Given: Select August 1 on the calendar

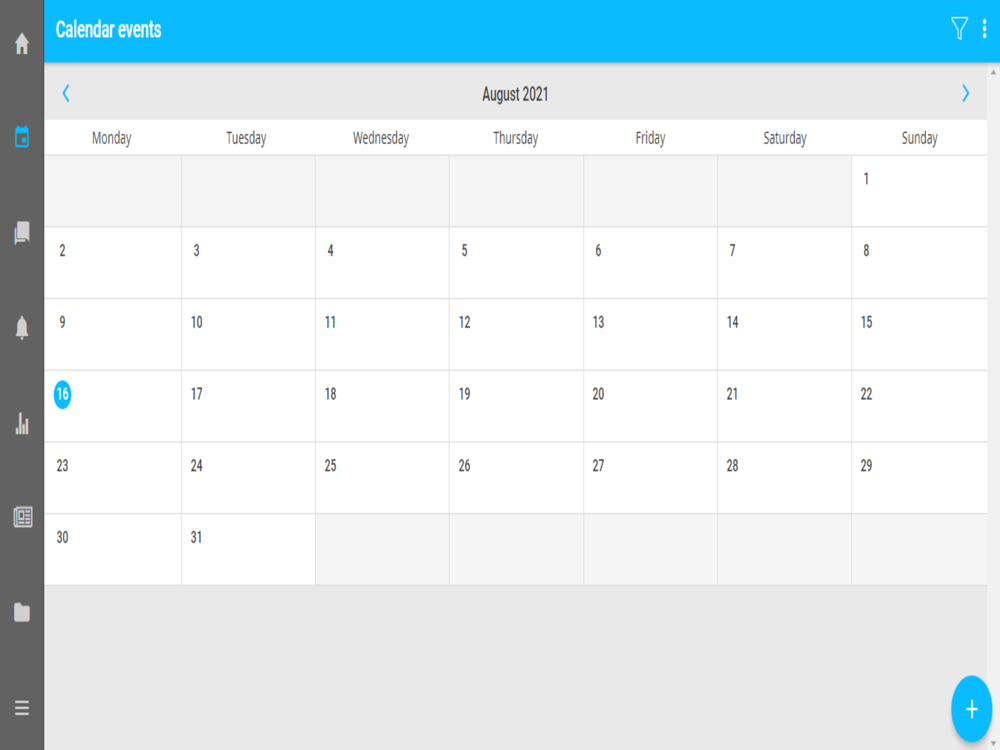Looking at the screenshot, I should point(919,191).
